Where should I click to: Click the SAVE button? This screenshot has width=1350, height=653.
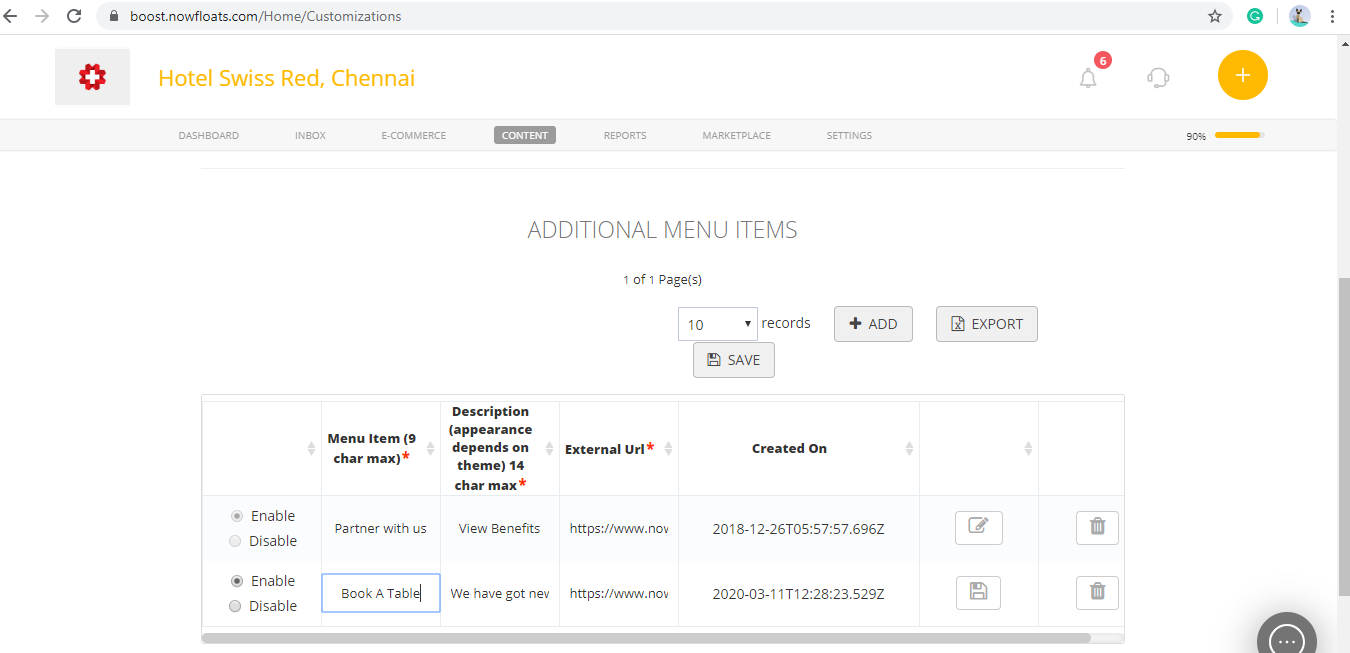click(734, 360)
